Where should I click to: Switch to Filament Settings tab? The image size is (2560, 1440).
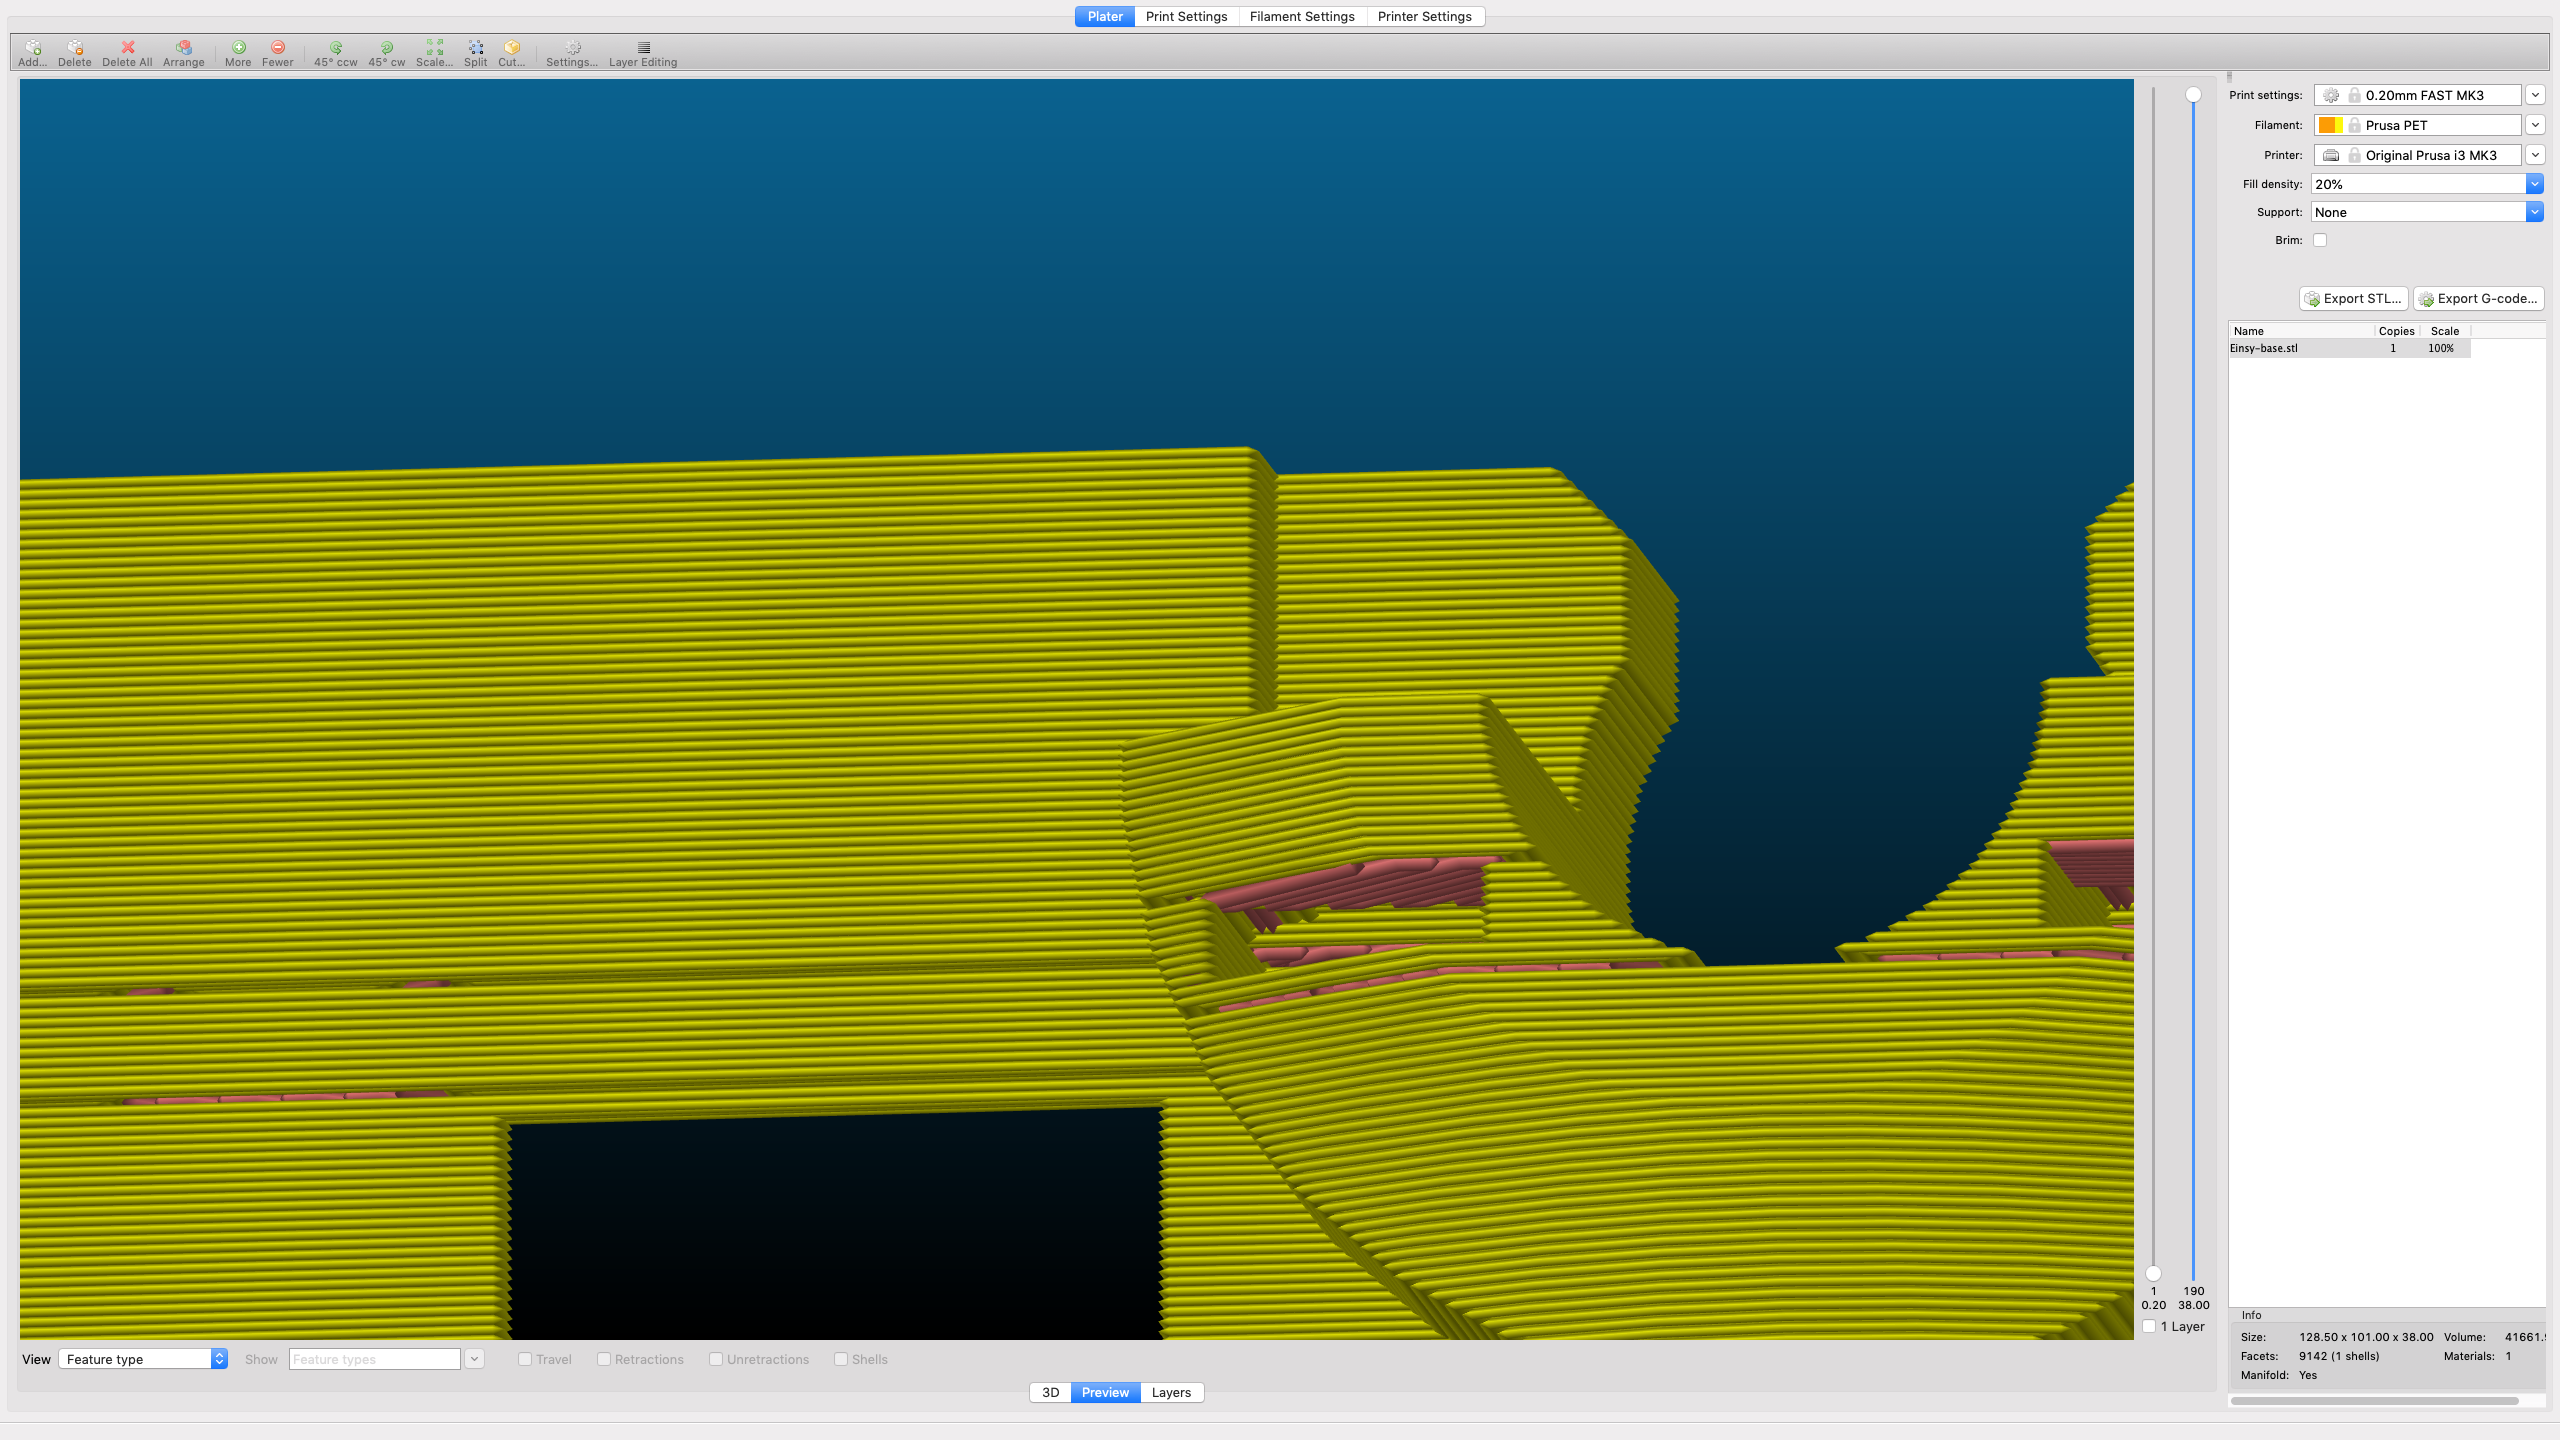[x=1302, y=16]
